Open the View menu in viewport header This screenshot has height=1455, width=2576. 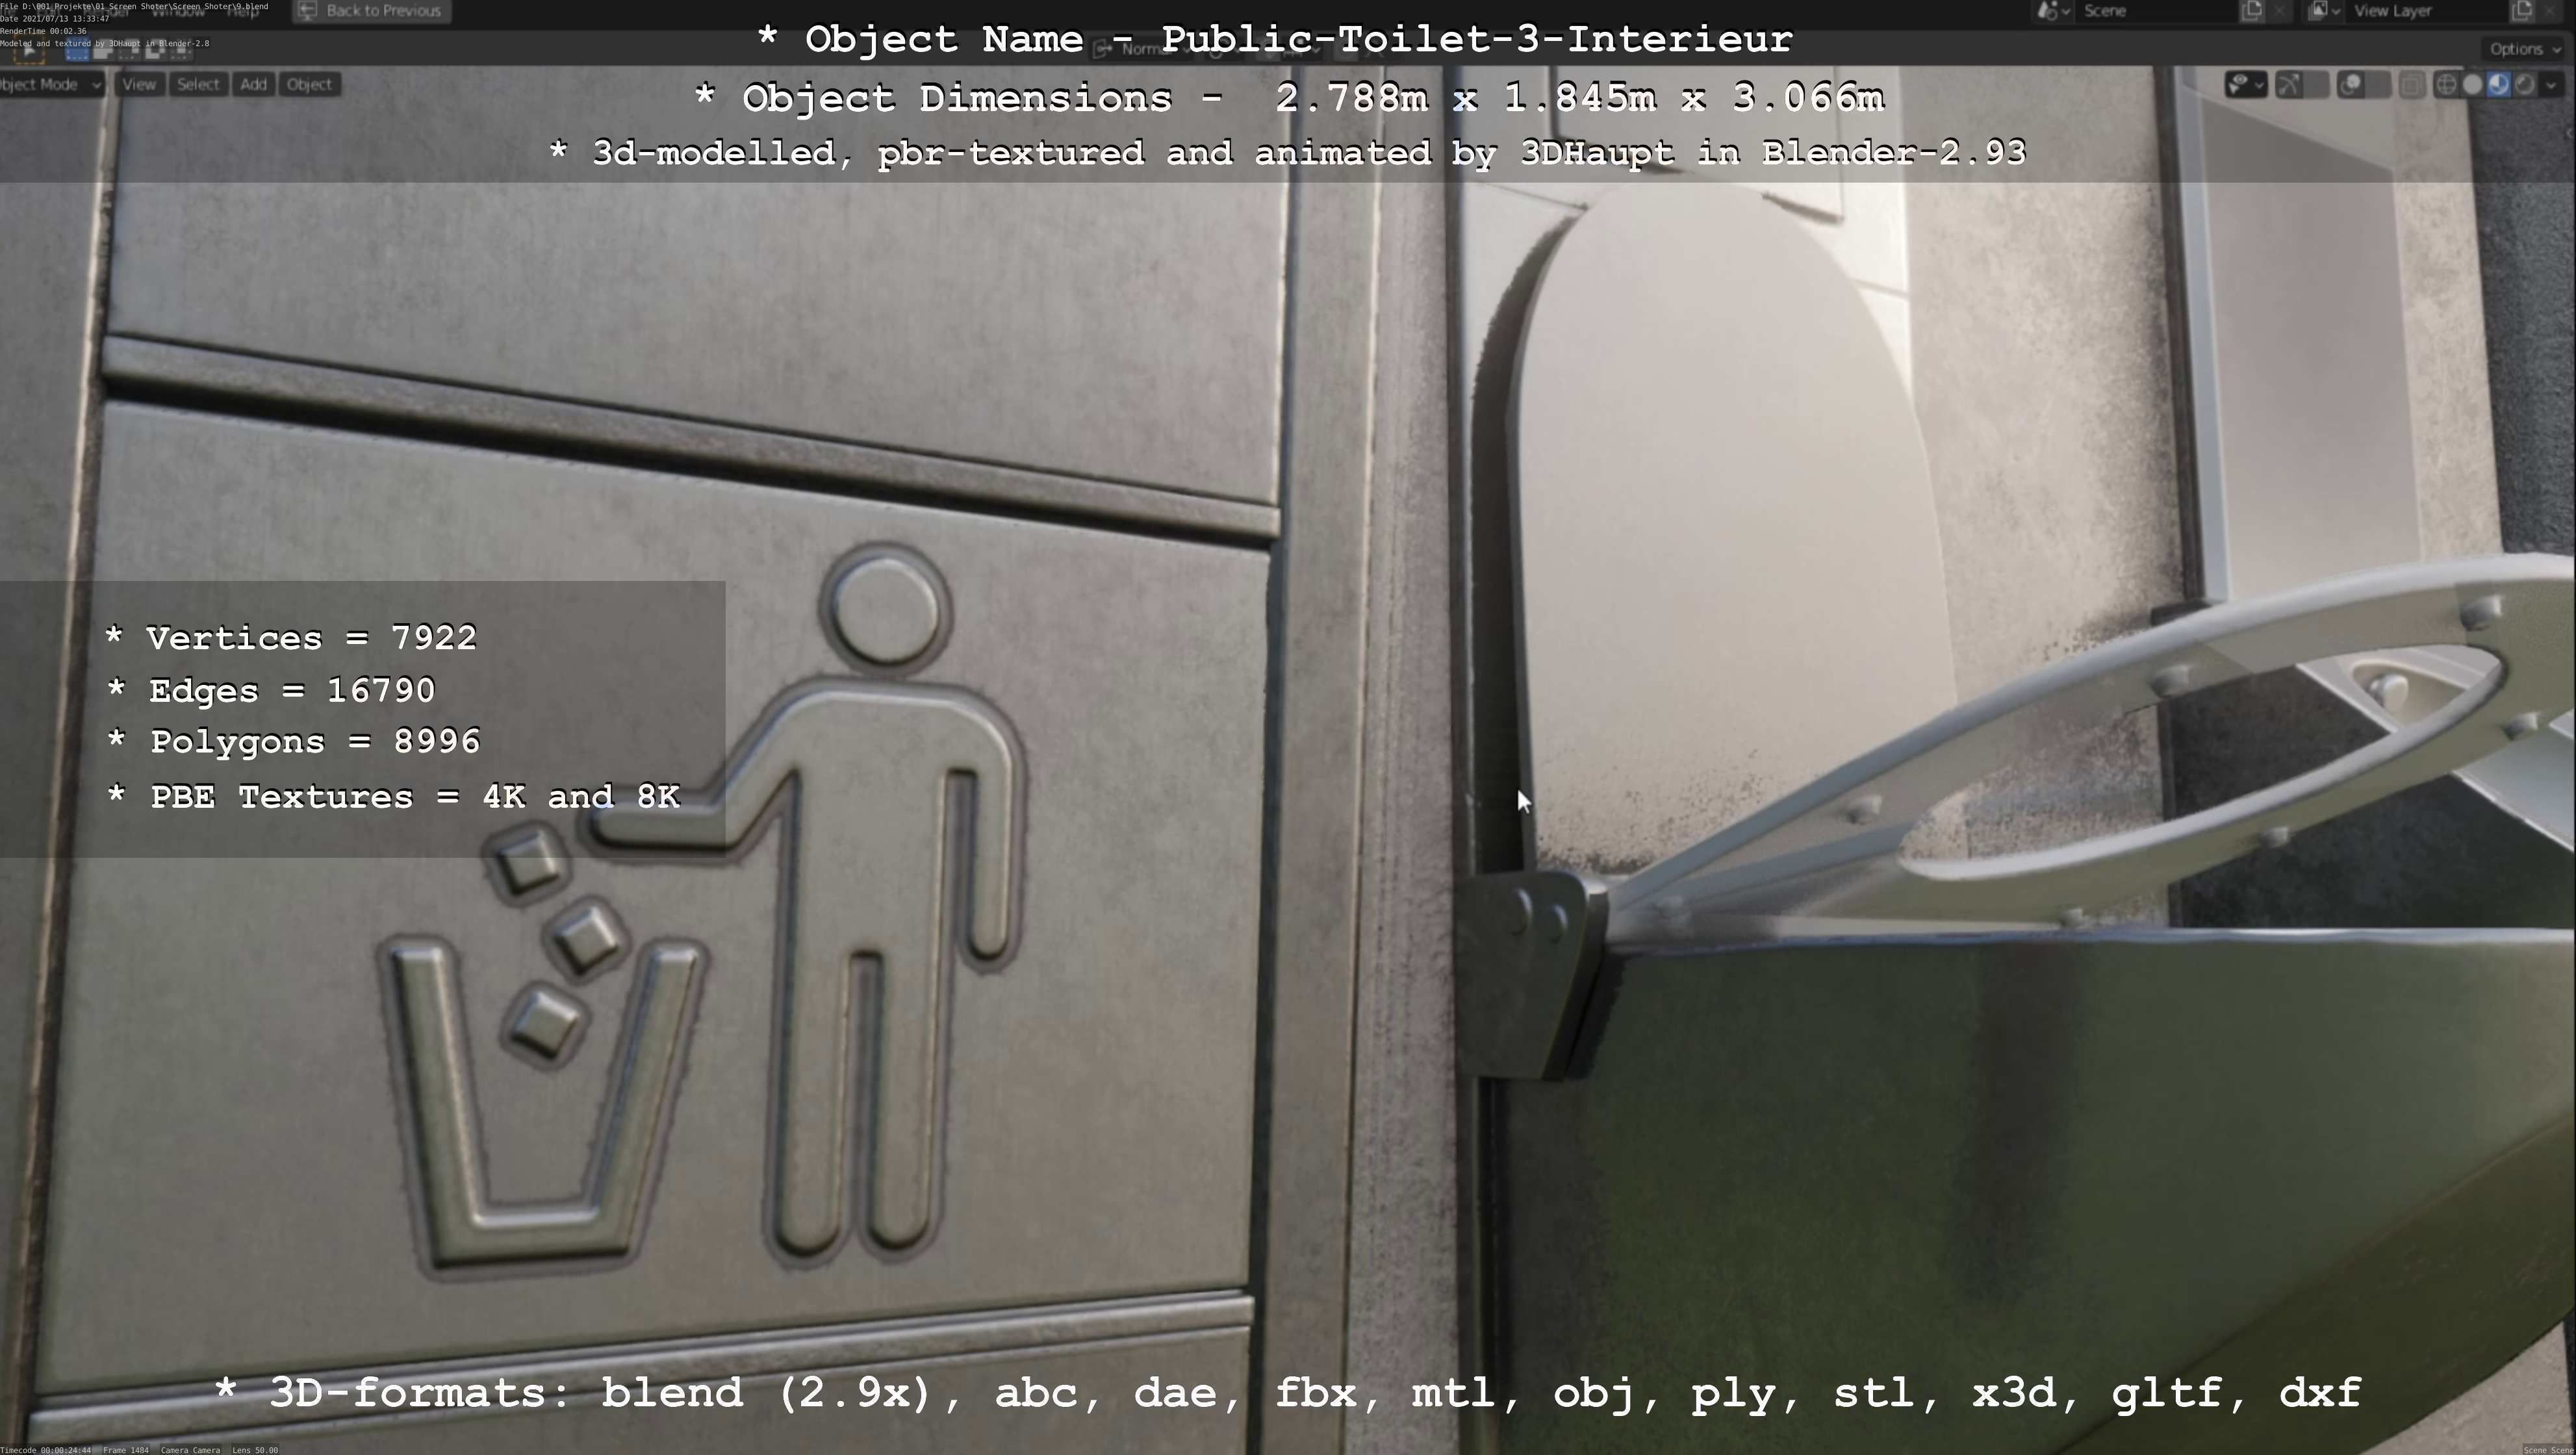tap(139, 84)
